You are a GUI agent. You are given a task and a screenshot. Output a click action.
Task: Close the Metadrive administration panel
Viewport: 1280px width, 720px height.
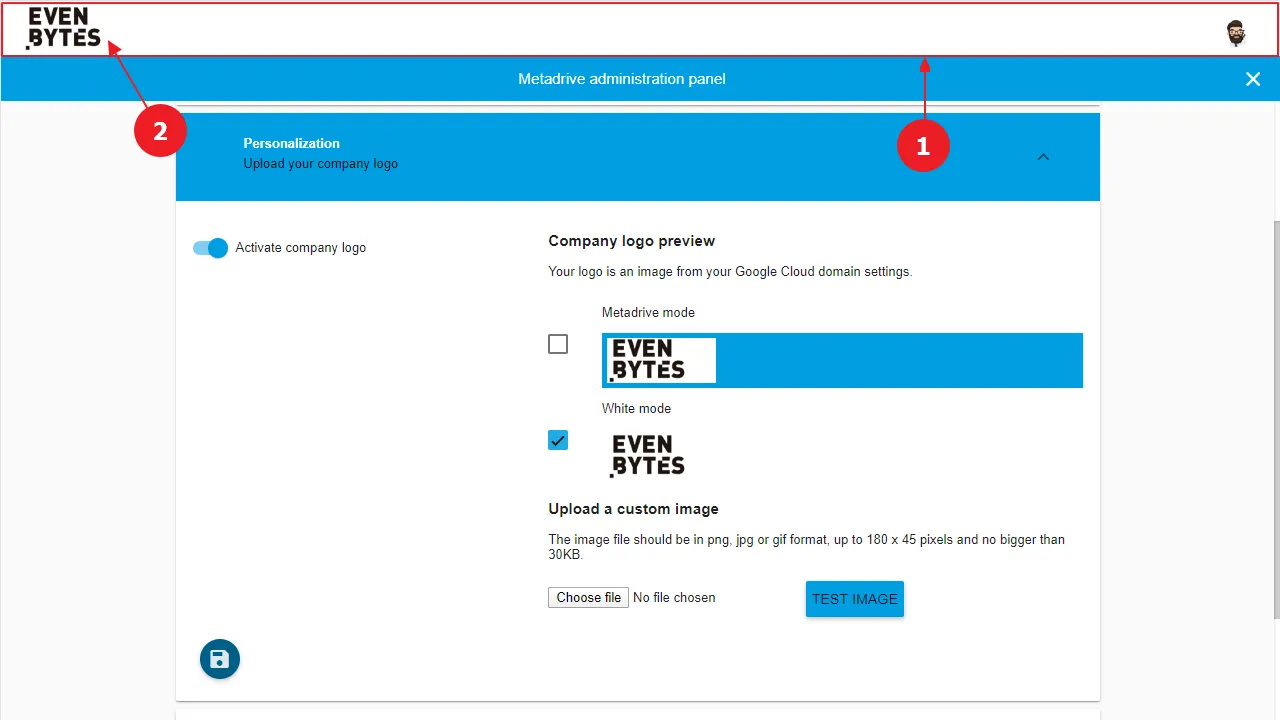tap(1253, 79)
